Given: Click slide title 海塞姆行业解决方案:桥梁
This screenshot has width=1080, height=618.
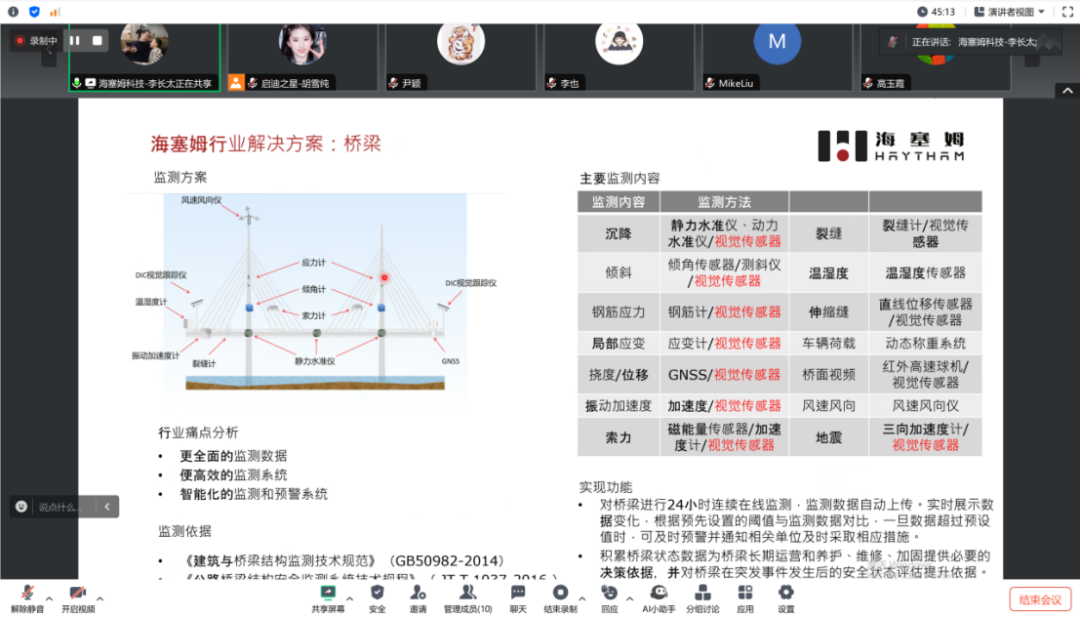Looking at the screenshot, I should pyautogui.click(x=266, y=143).
